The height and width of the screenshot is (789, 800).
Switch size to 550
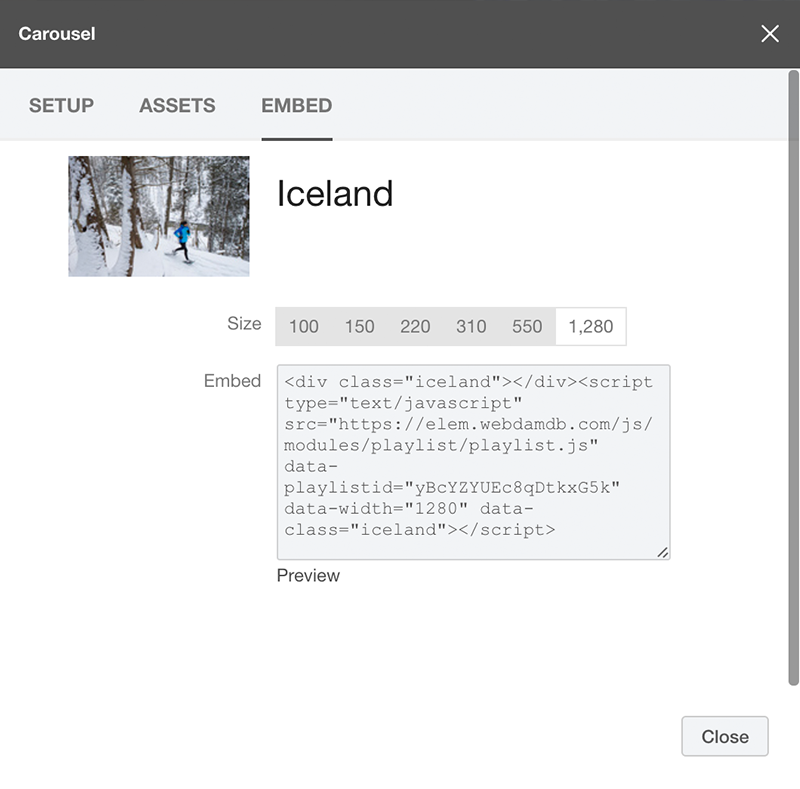click(527, 327)
